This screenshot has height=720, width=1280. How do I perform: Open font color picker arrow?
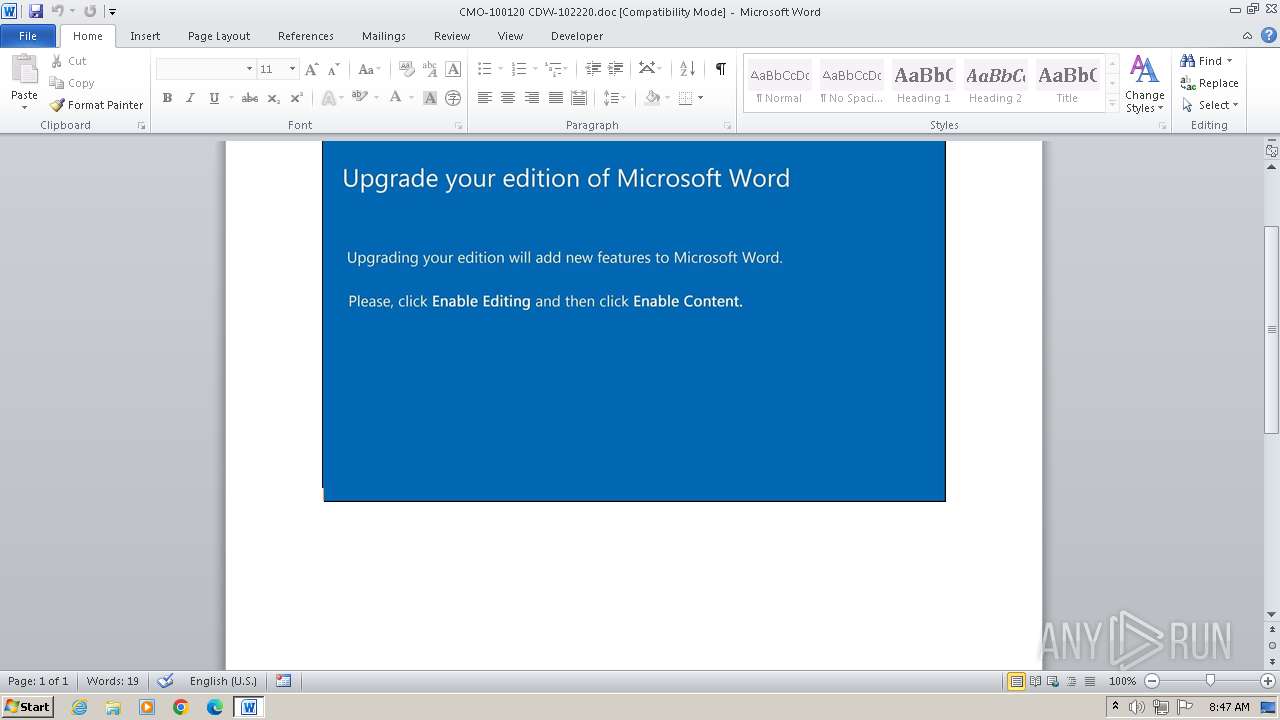(411, 98)
